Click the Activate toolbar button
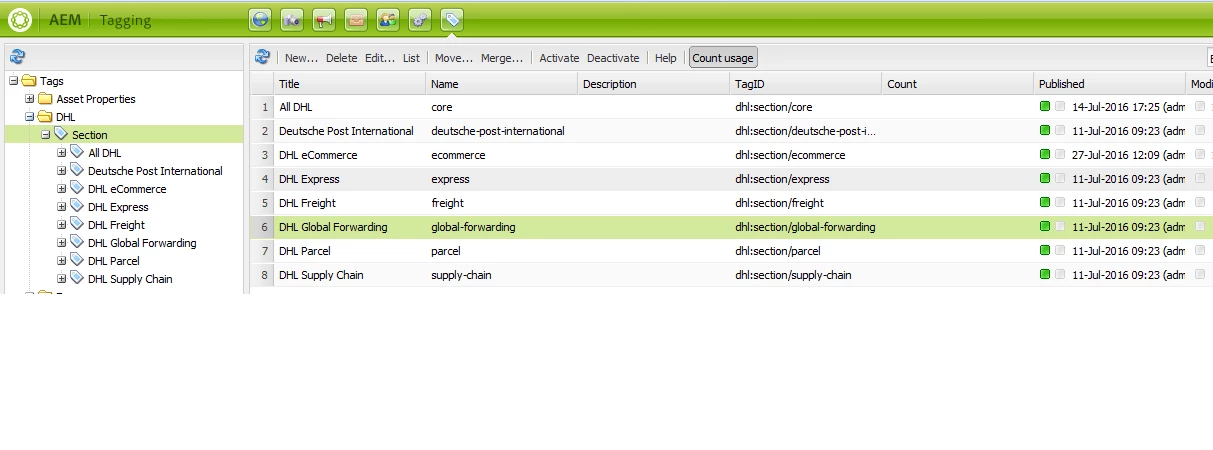The width and height of the screenshot is (1213, 450). [559, 58]
